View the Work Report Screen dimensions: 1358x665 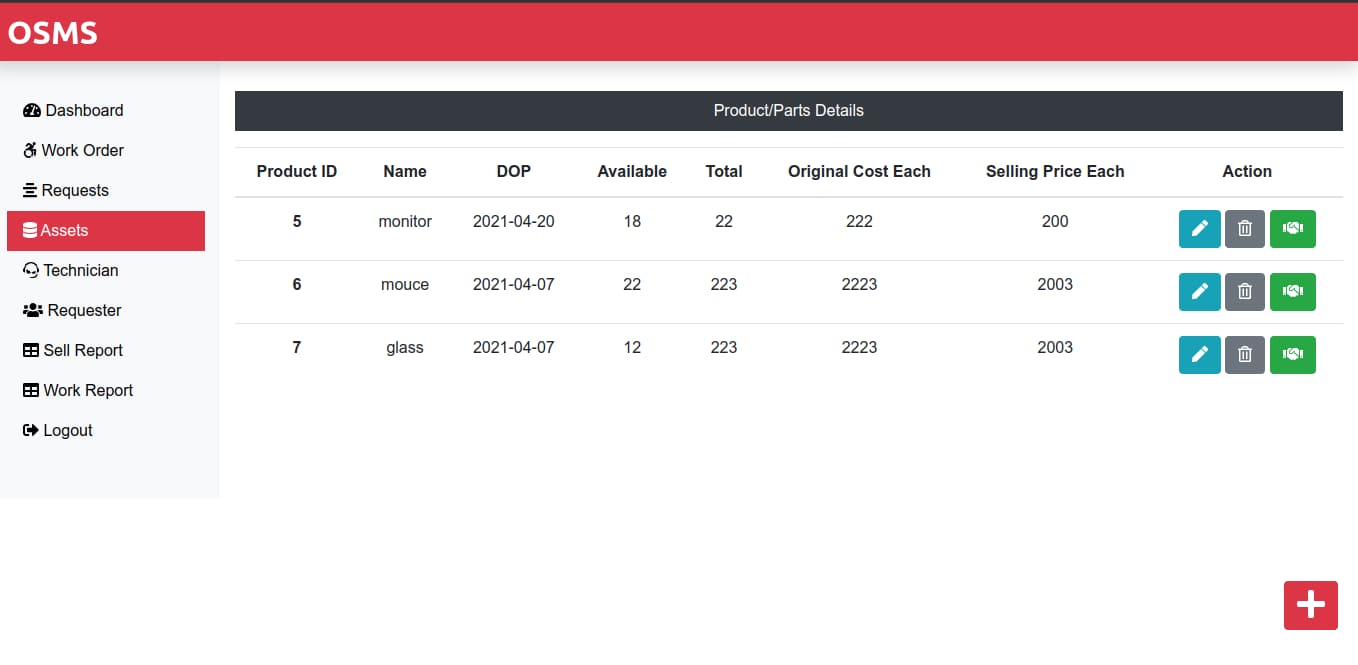[88, 390]
